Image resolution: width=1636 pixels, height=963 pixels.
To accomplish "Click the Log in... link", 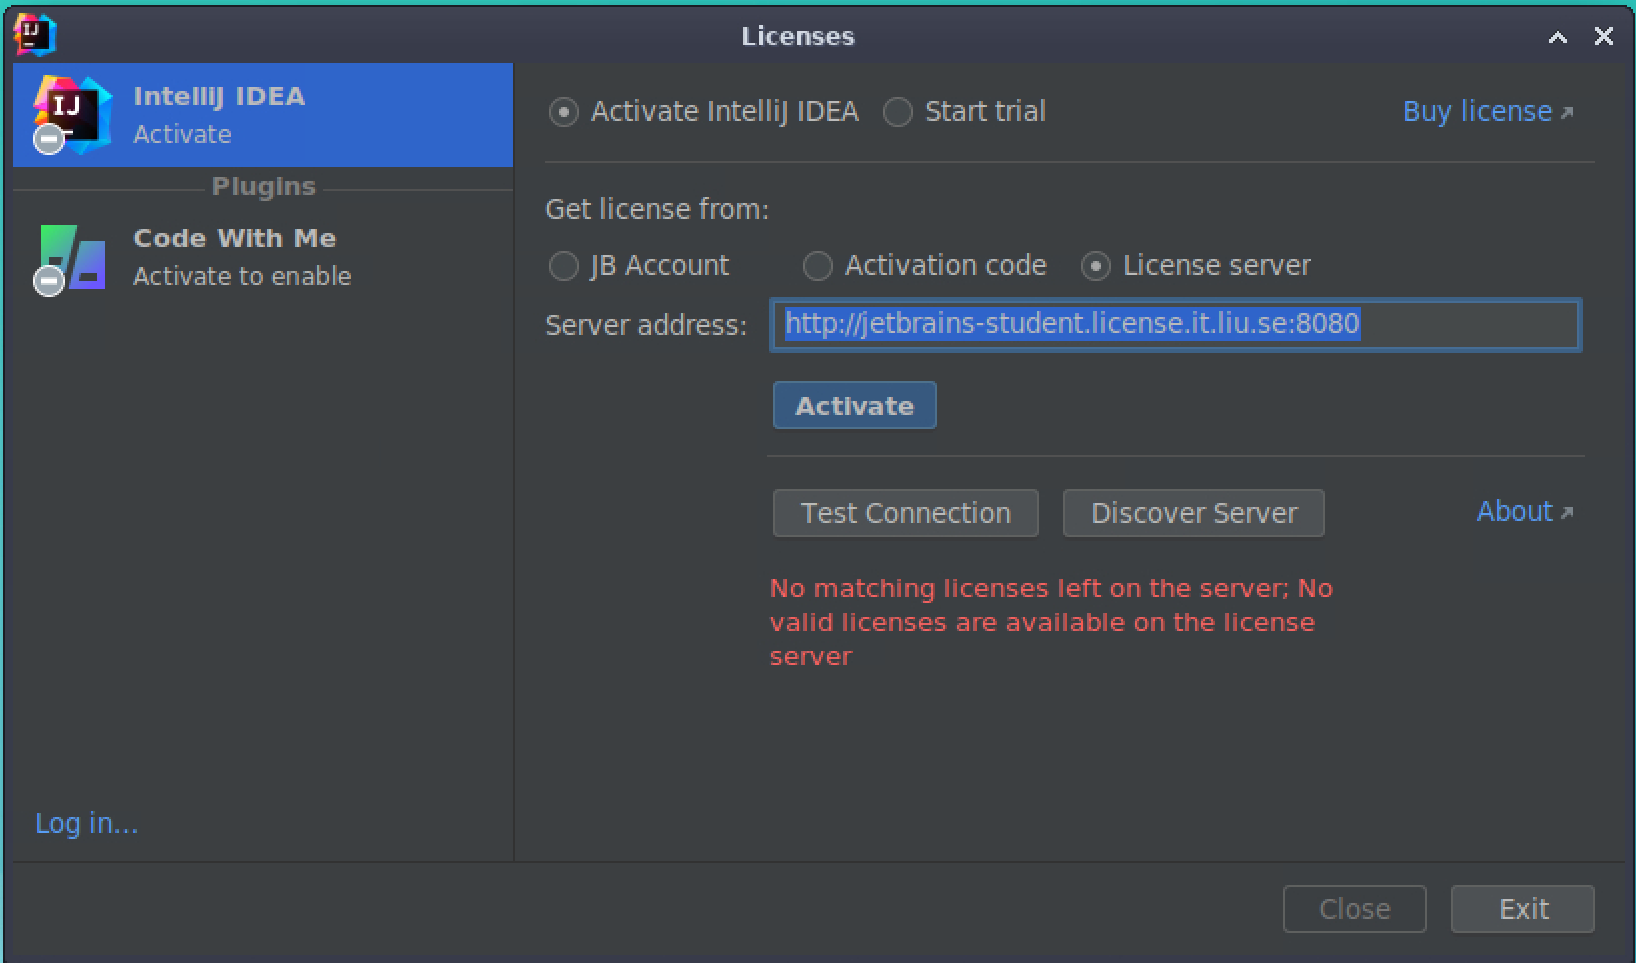I will tap(87, 823).
